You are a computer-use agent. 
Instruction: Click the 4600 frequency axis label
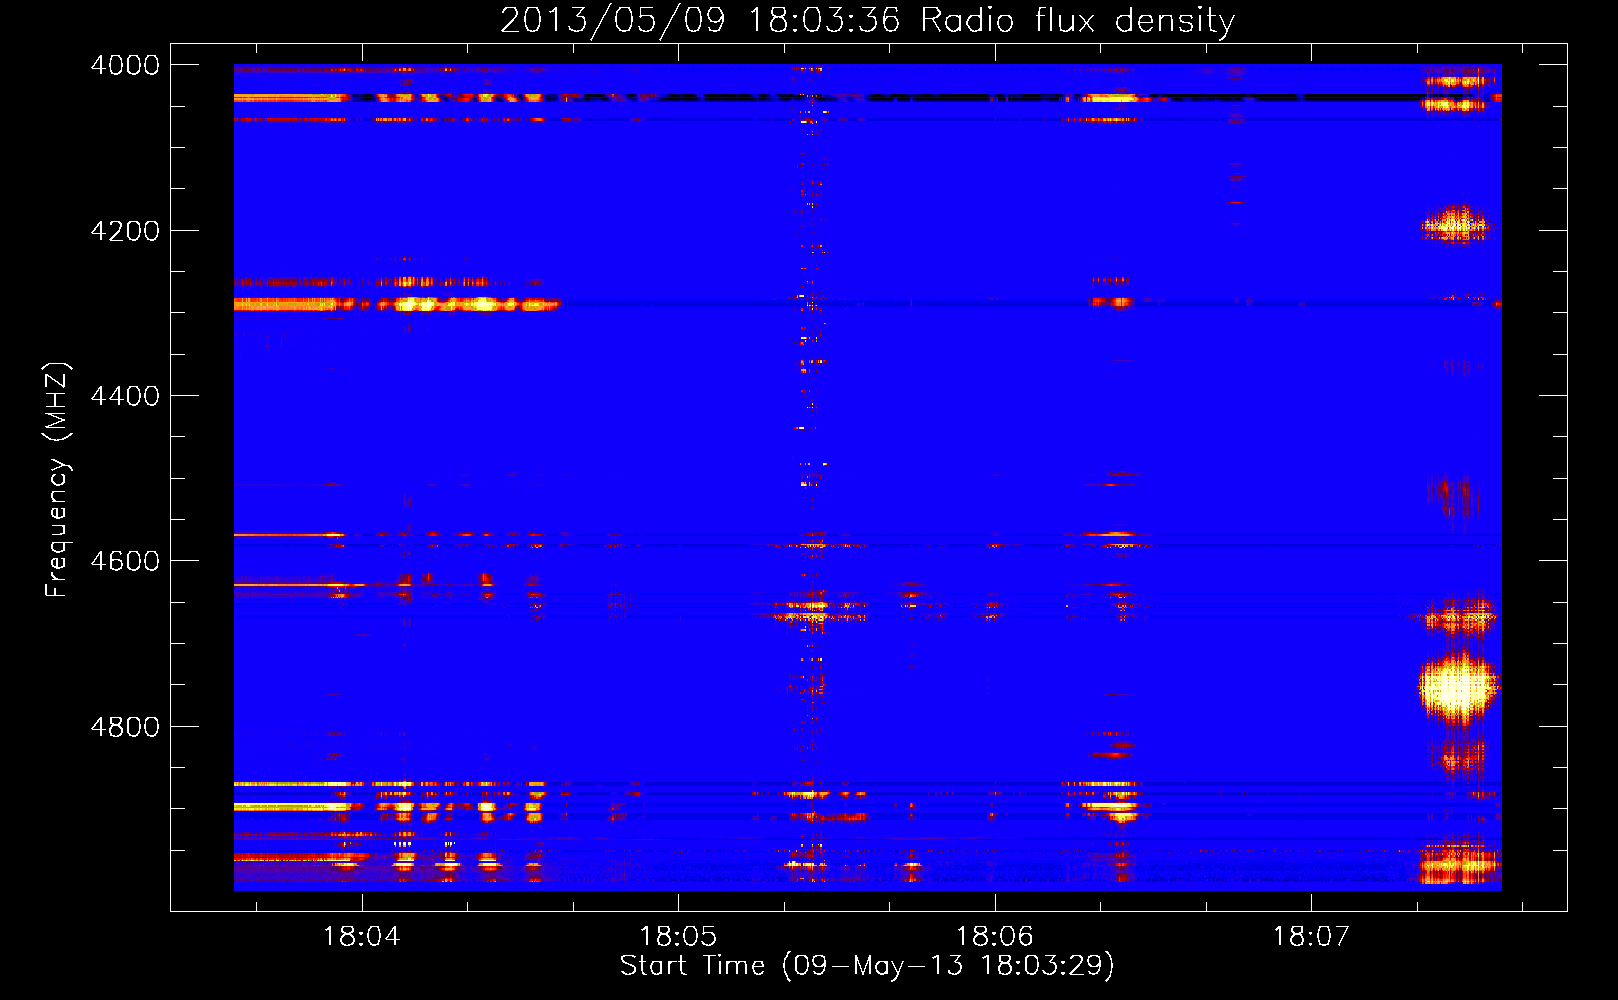click(x=125, y=561)
